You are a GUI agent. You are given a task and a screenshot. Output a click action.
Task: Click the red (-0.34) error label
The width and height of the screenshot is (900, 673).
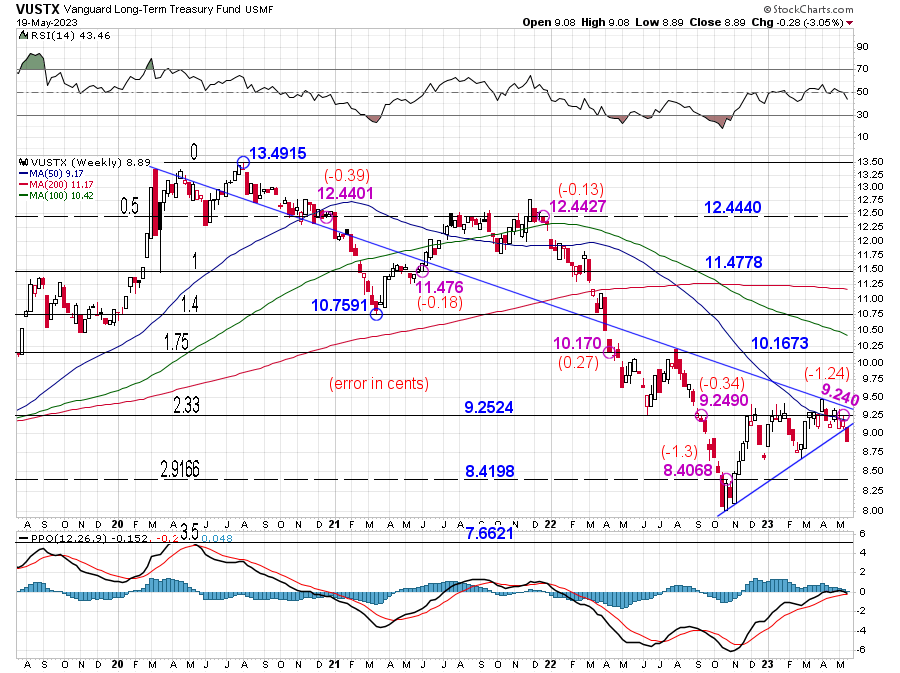[x=722, y=383]
